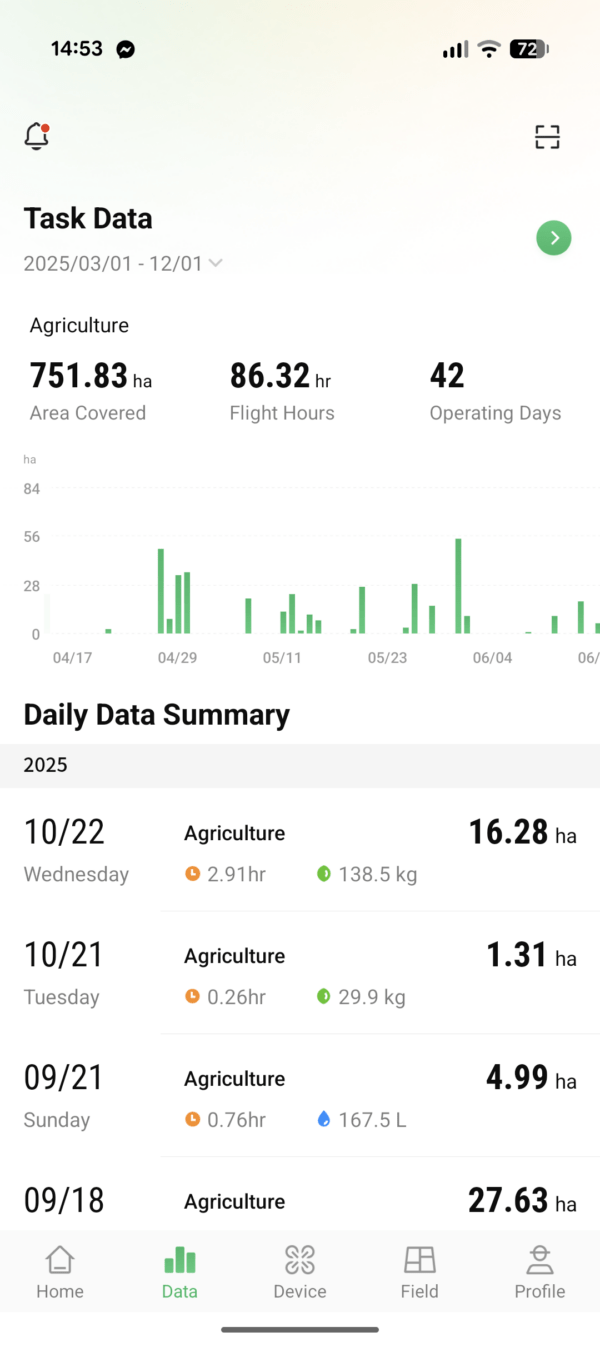Select the Data tab
600x1347 pixels.
point(180,1272)
